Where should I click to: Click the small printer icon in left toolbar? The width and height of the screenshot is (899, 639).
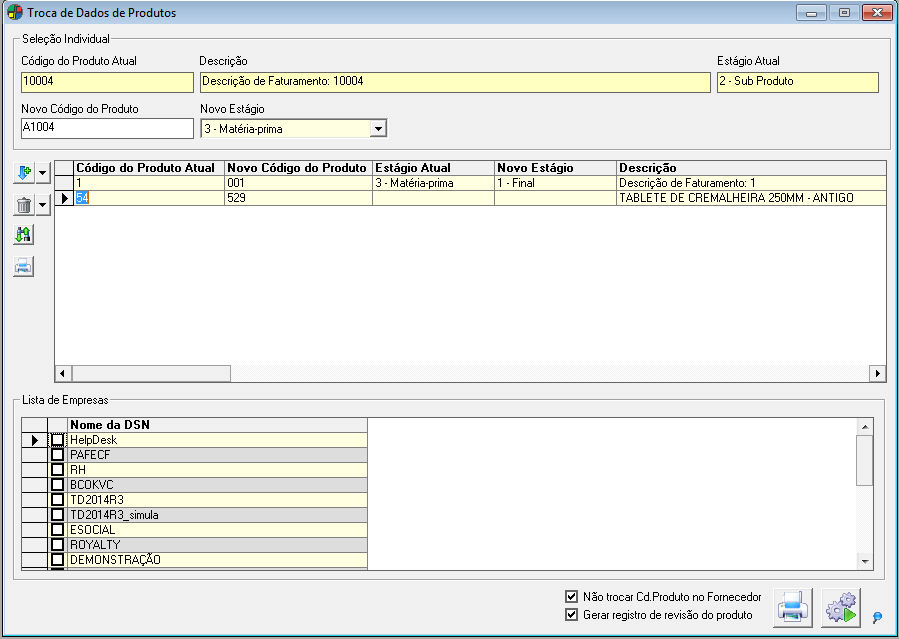[x=24, y=266]
